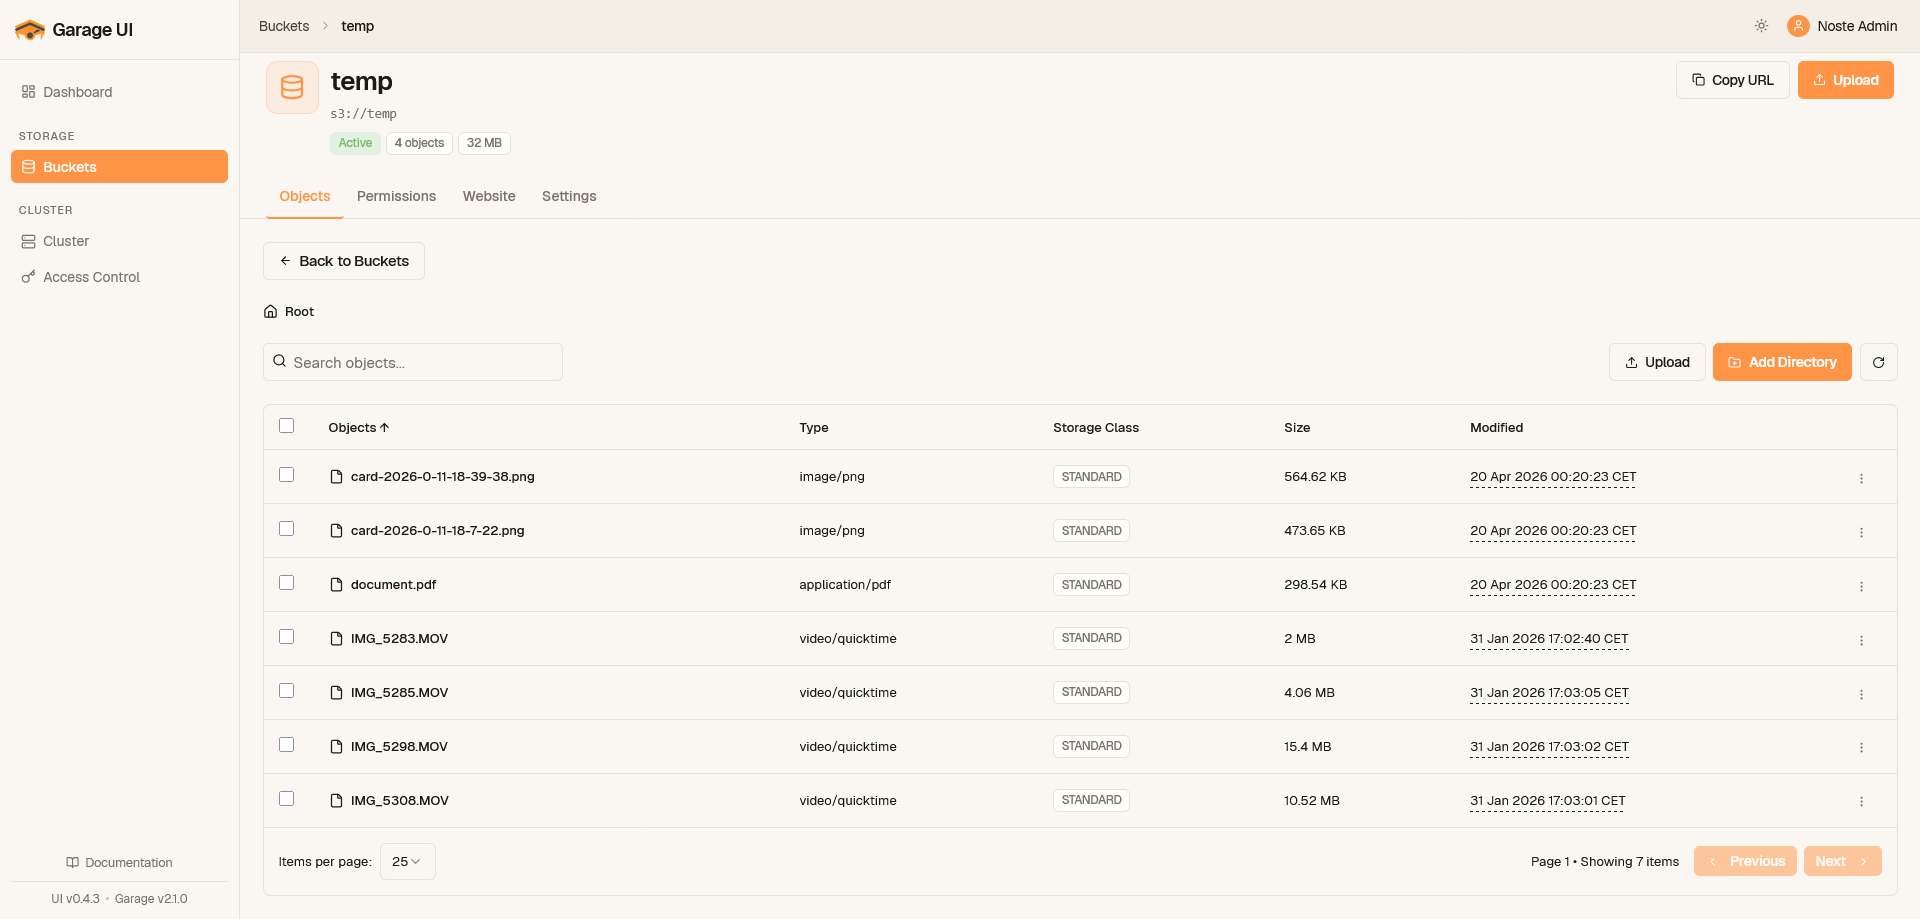Check the document.pdf row checkbox
The height and width of the screenshot is (919, 1920).
287,582
